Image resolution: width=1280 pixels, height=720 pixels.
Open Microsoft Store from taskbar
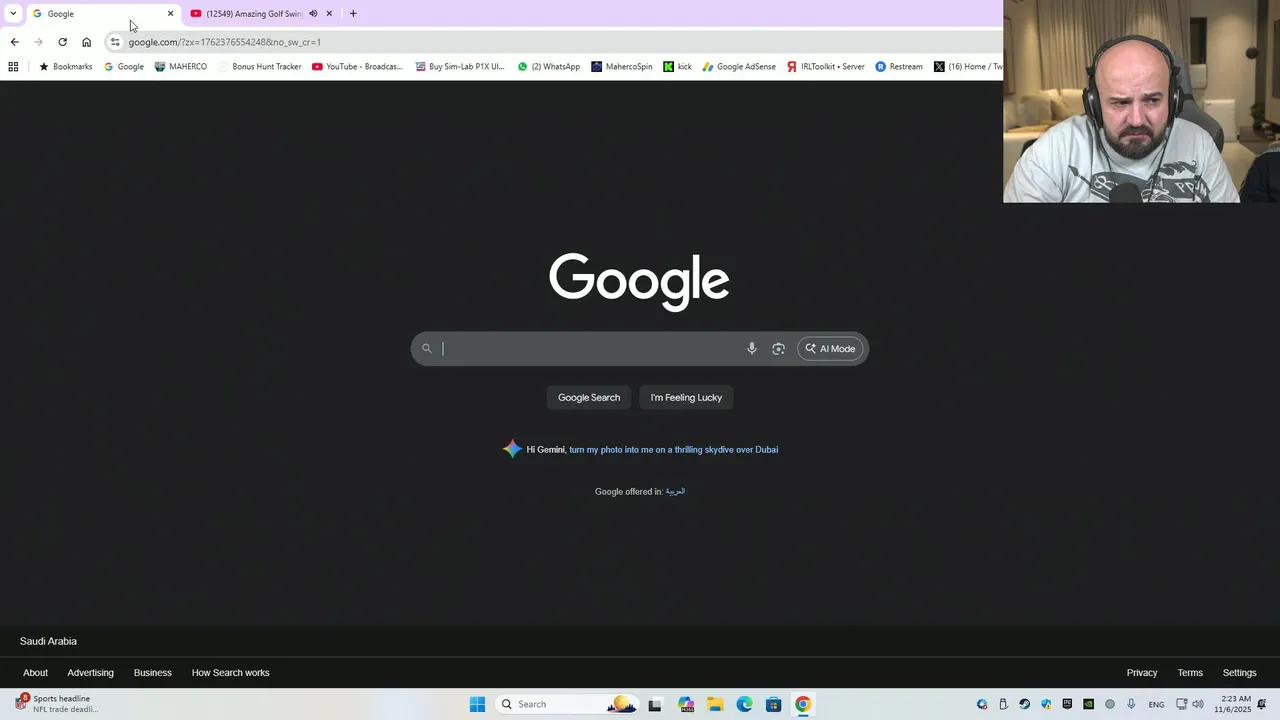coord(773,704)
